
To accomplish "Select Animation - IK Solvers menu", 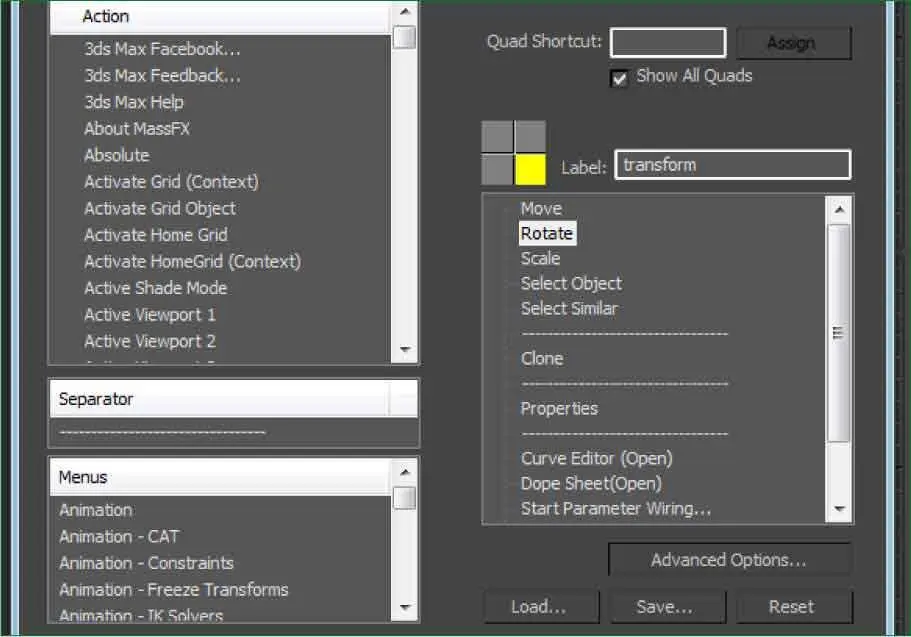I will [141, 615].
